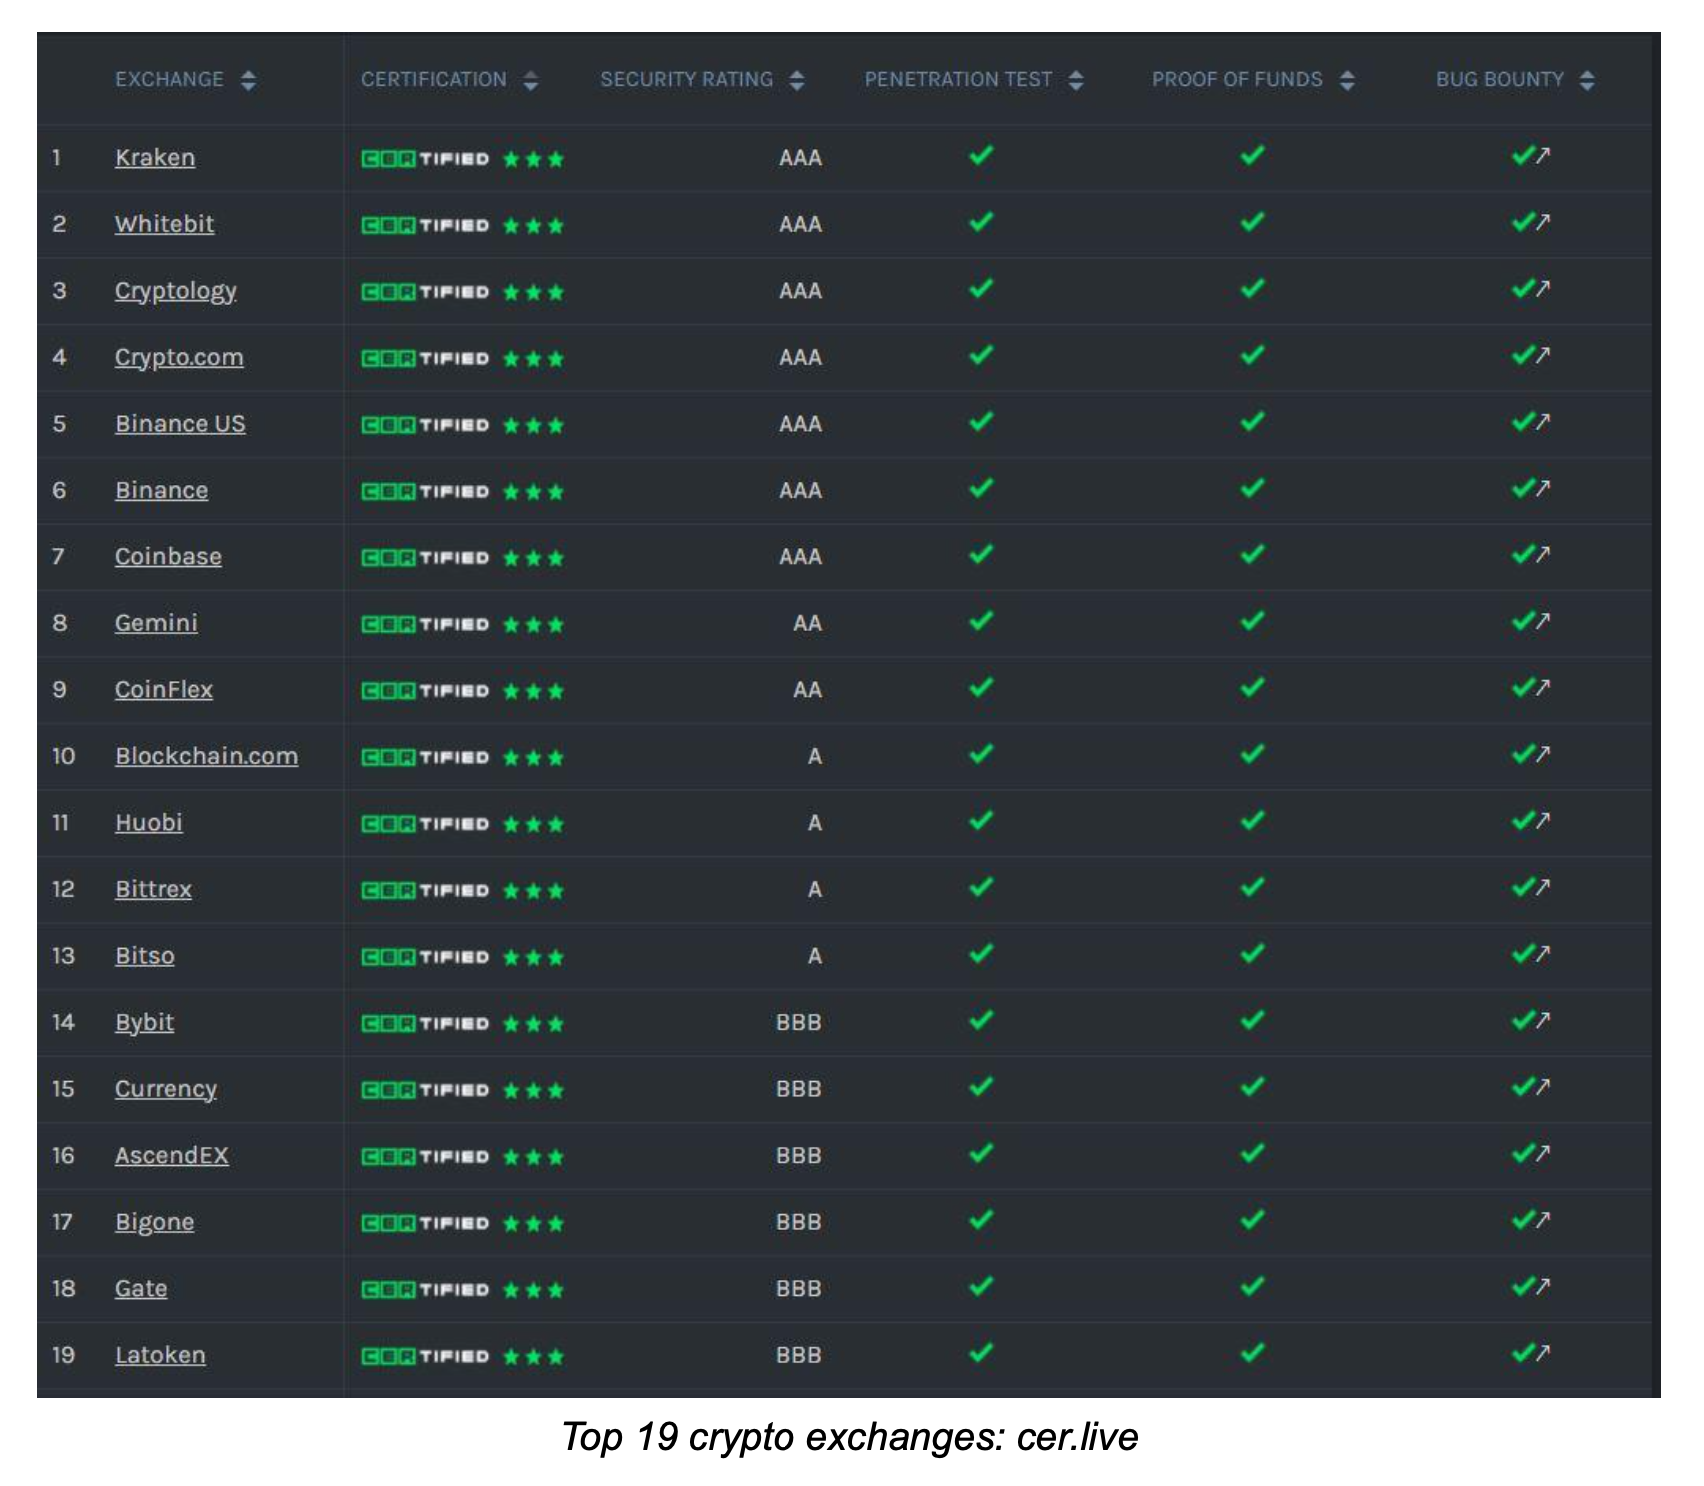Image resolution: width=1704 pixels, height=1486 pixels.
Task: Select Gemini's AA security rating
Action: pos(808,624)
